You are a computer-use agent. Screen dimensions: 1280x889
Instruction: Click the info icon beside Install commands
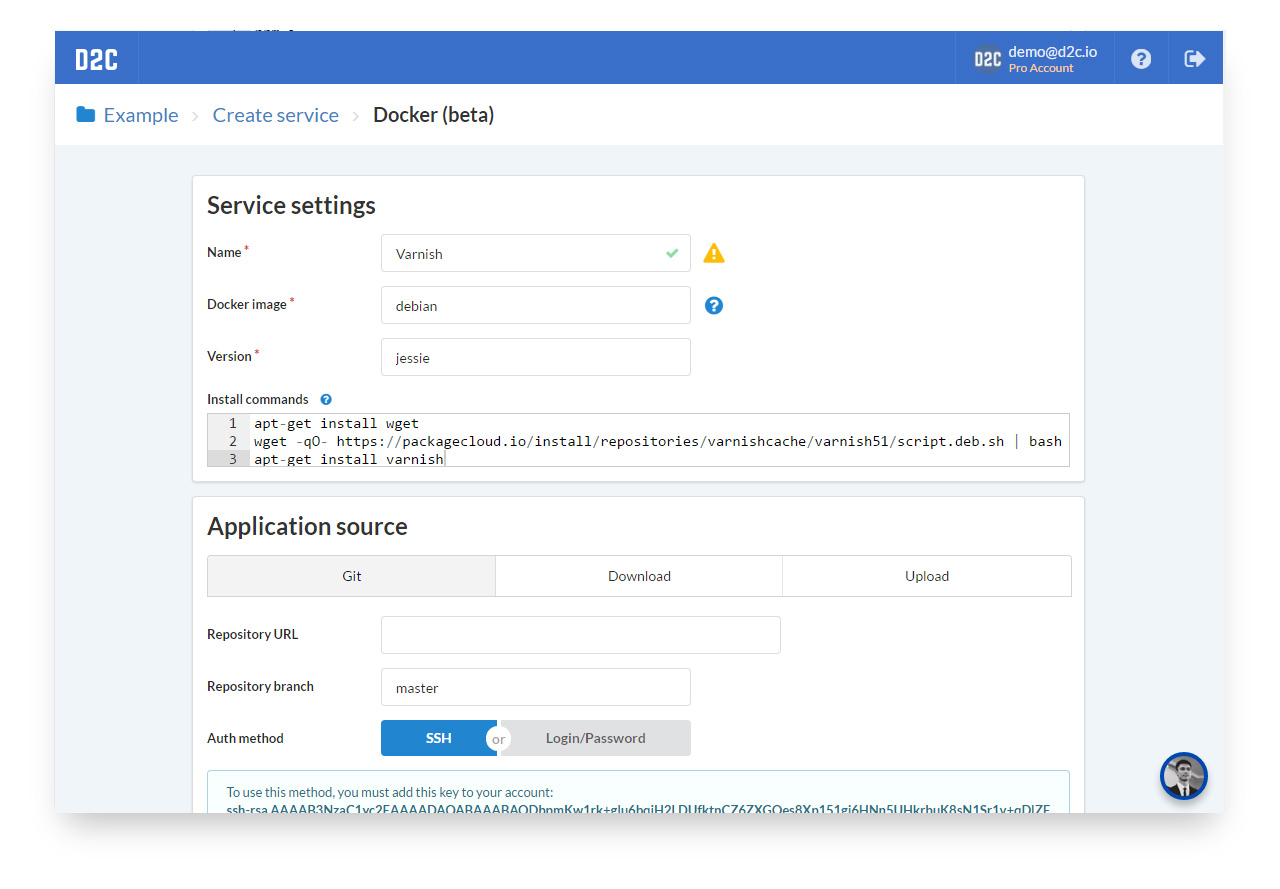(x=326, y=399)
